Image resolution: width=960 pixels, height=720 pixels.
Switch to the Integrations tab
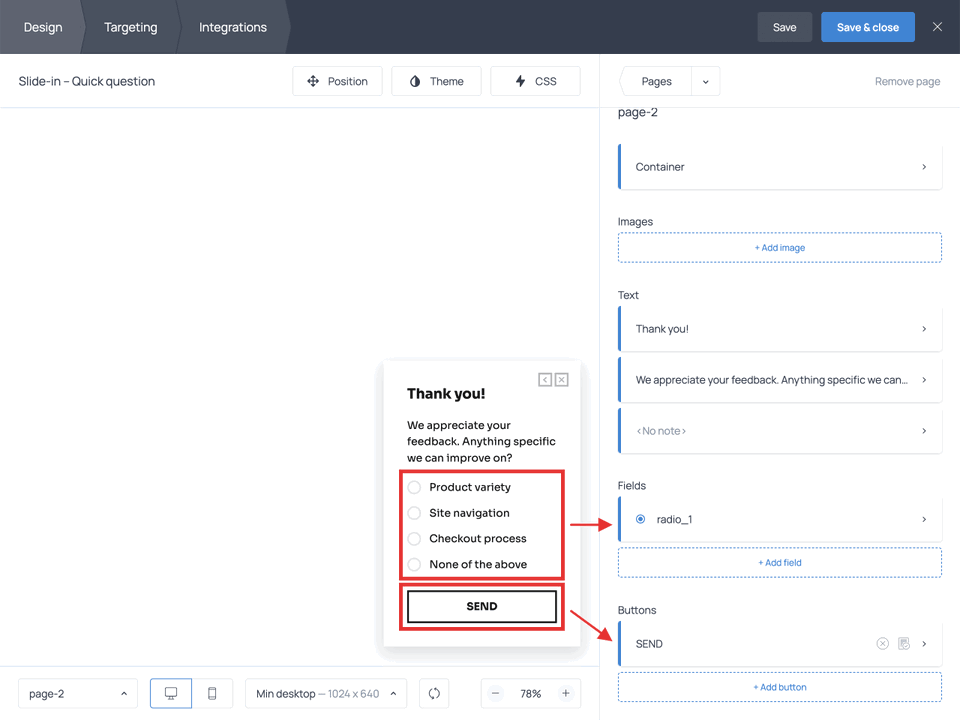(232, 27)
